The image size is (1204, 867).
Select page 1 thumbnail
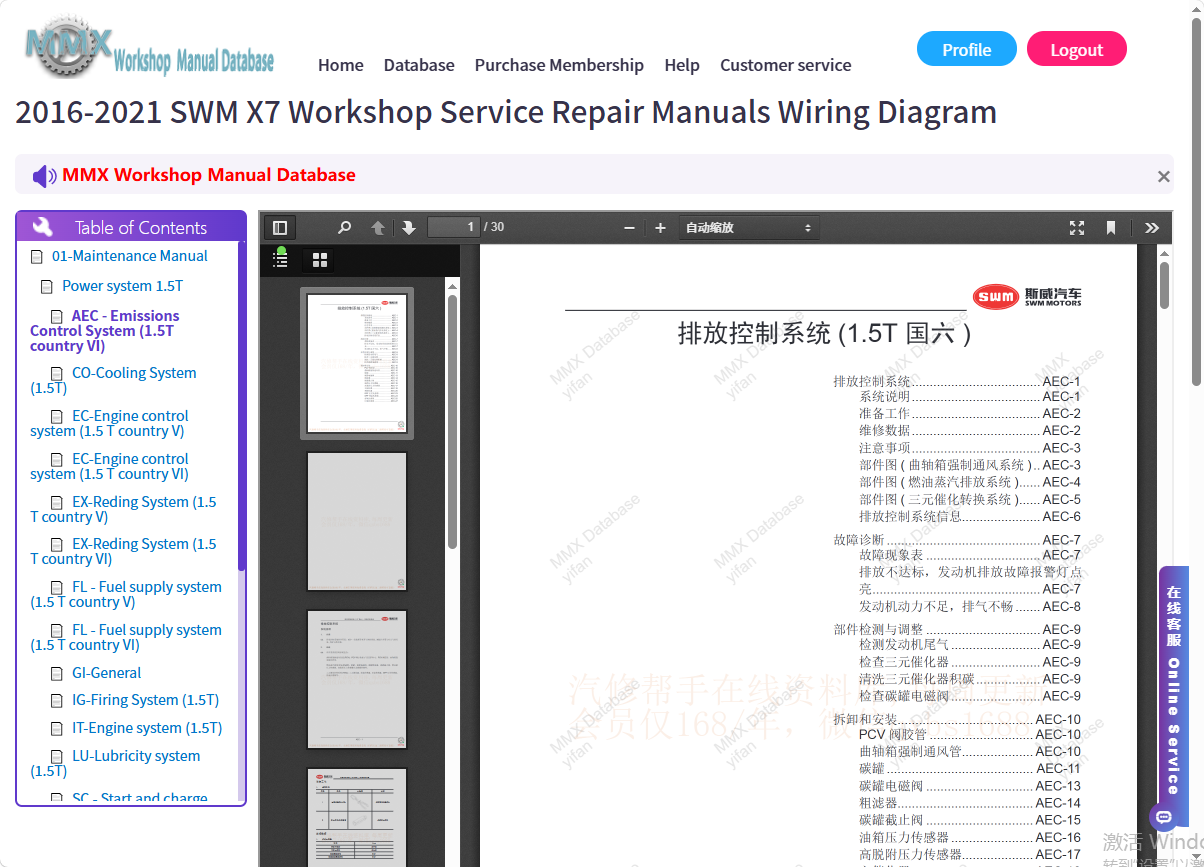click(x=357, y=363)
